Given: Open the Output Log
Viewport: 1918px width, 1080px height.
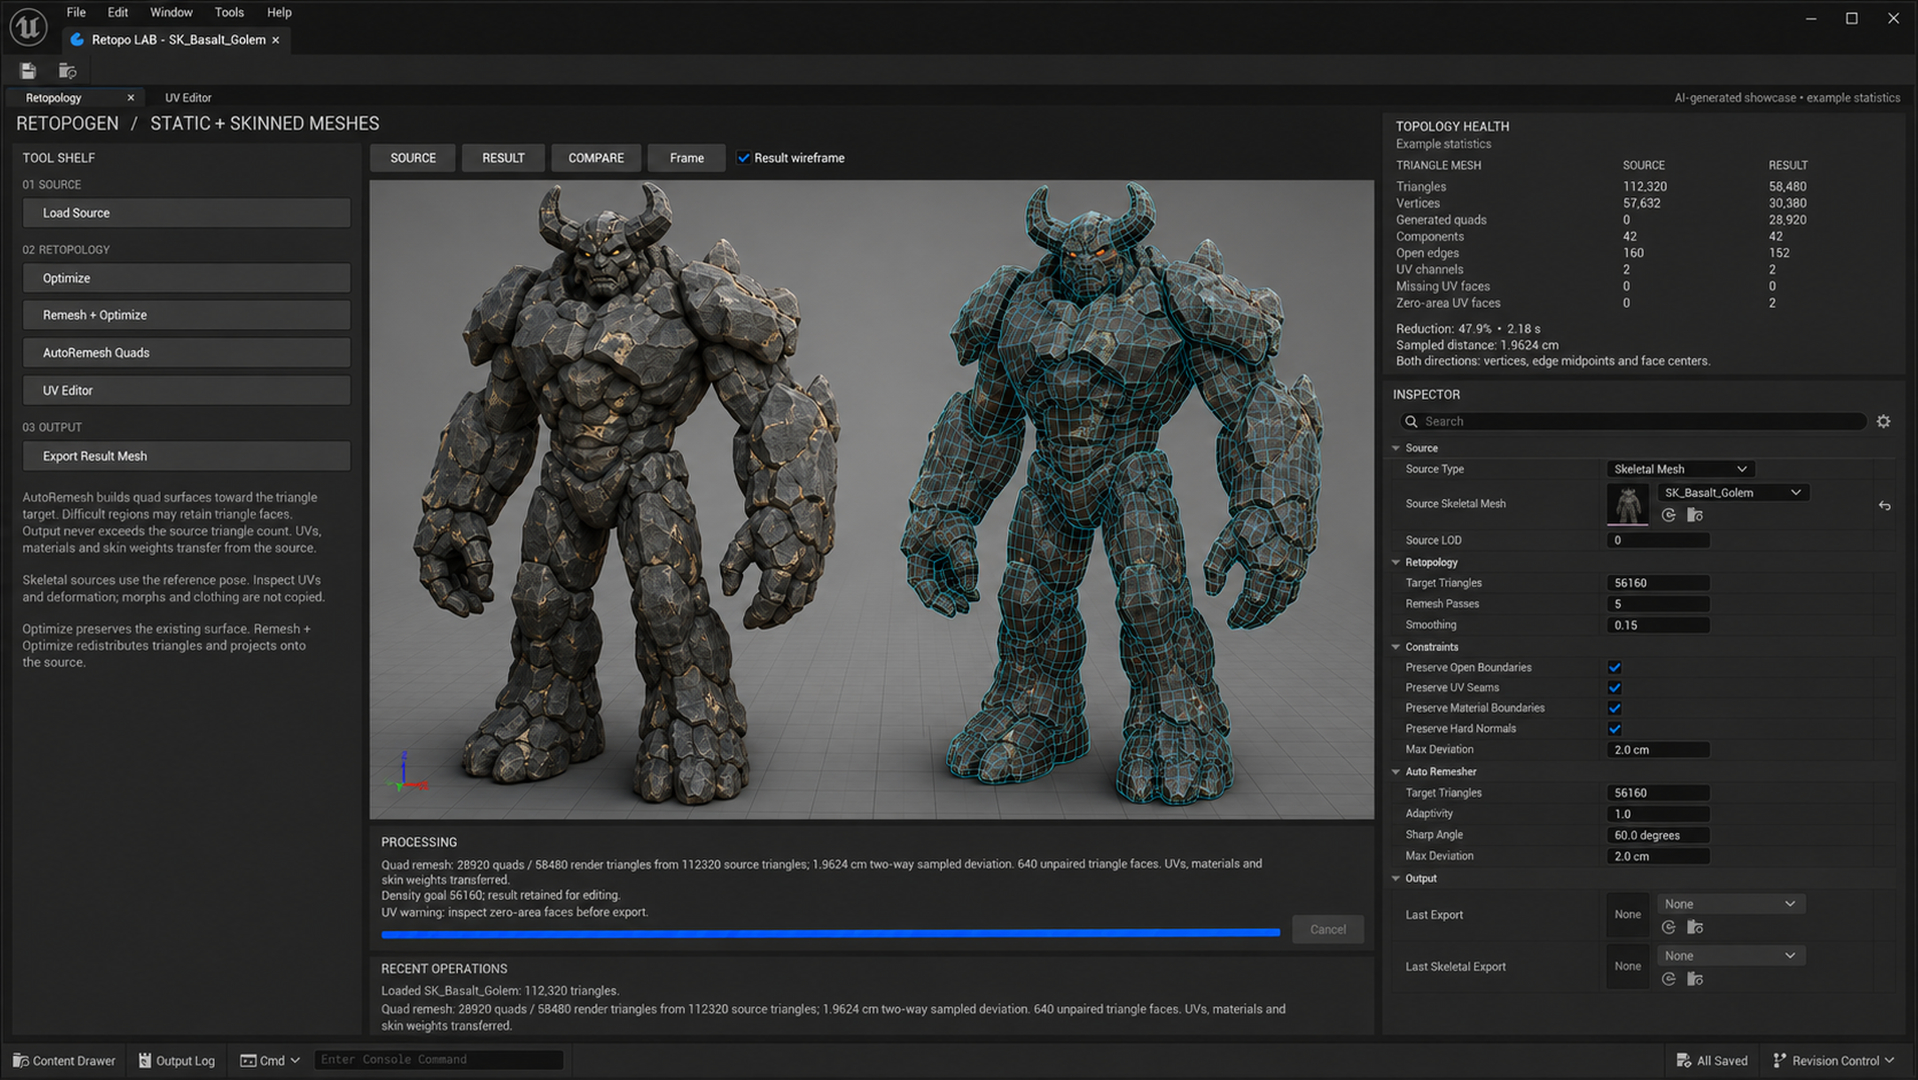Looking at the screenshot, I should (177, 1060).
